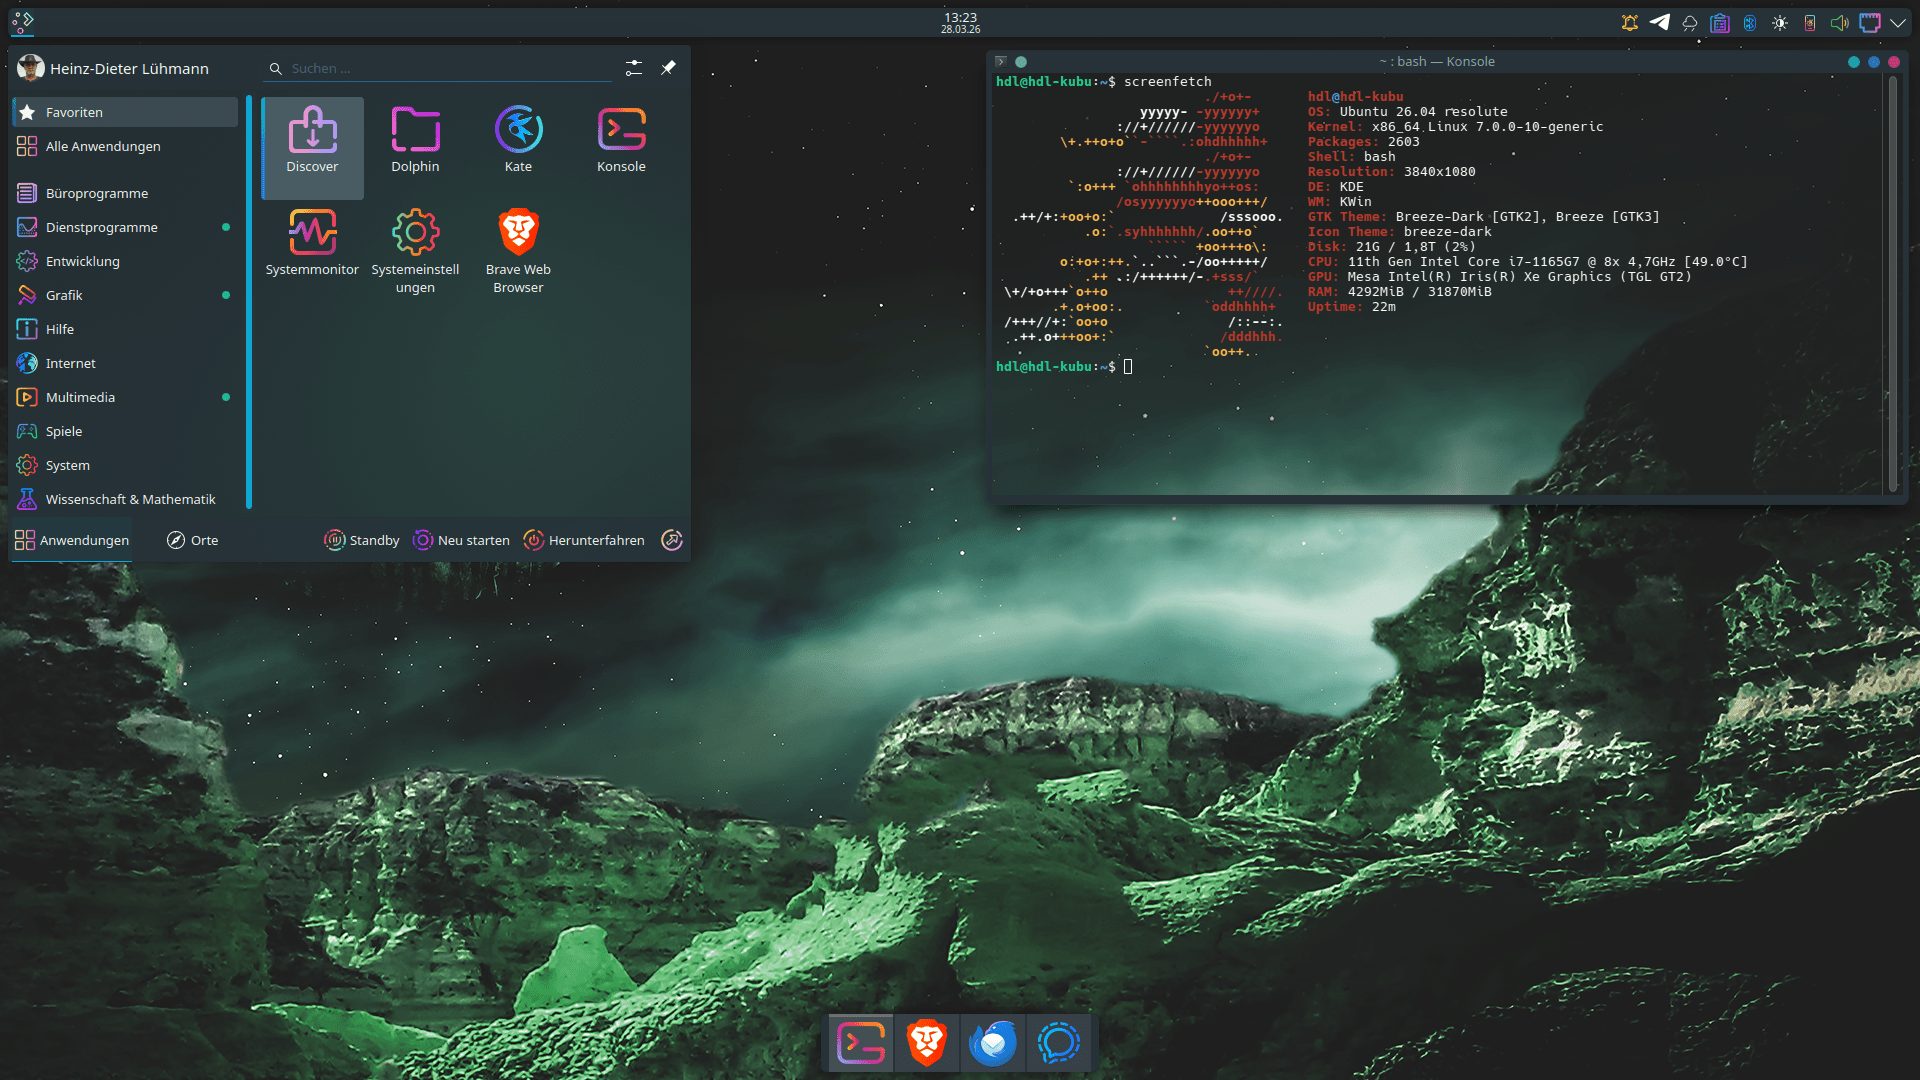
Task: Click the Bluetooth tray icon
Action: click(x=1750, y=23)
